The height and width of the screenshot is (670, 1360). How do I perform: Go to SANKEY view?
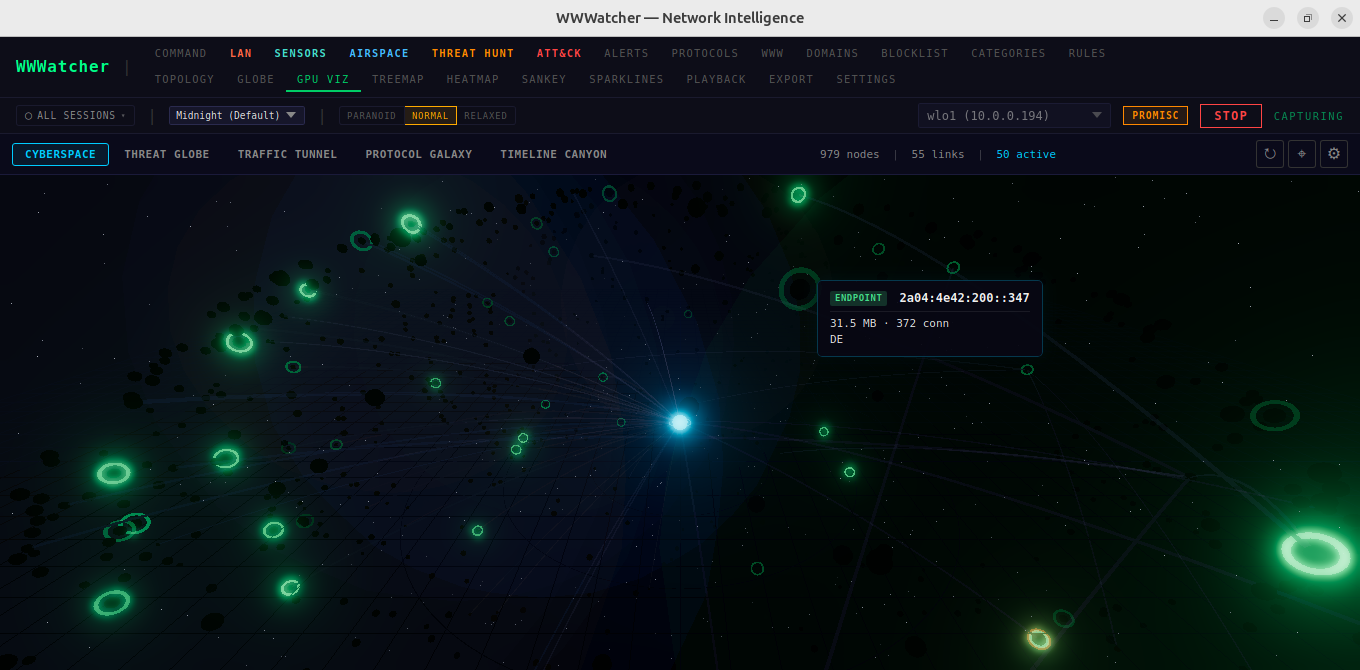(544, 79)
